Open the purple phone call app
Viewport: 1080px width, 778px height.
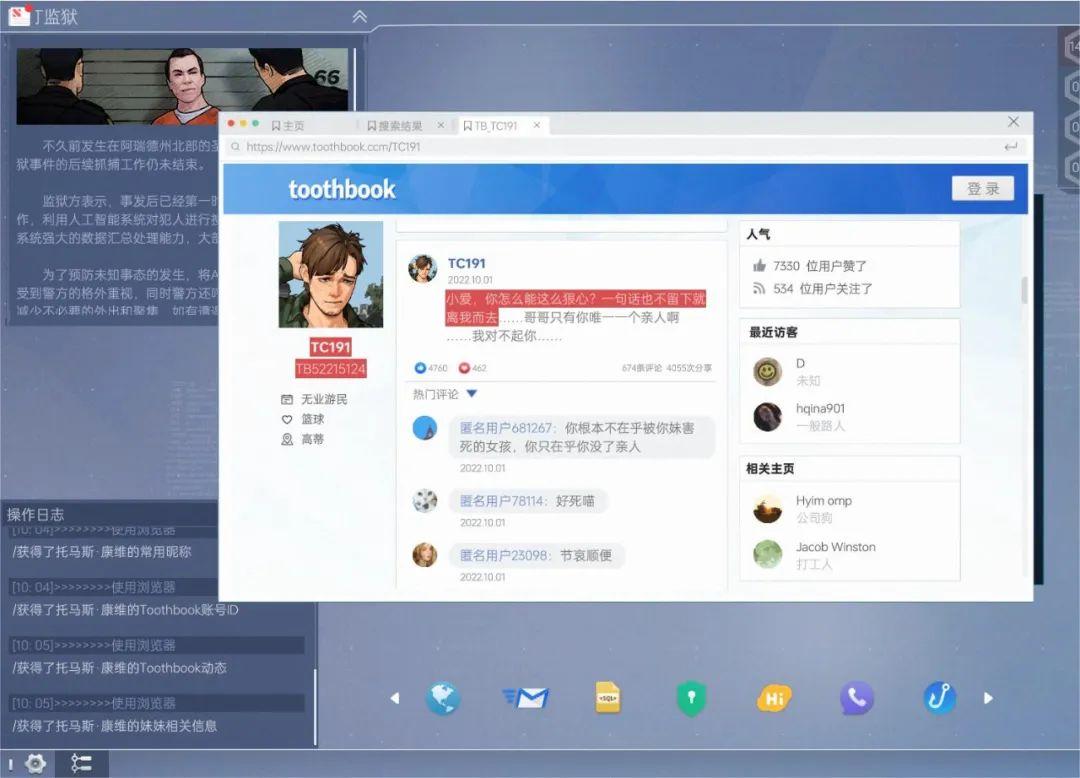[x=856, y=698]
